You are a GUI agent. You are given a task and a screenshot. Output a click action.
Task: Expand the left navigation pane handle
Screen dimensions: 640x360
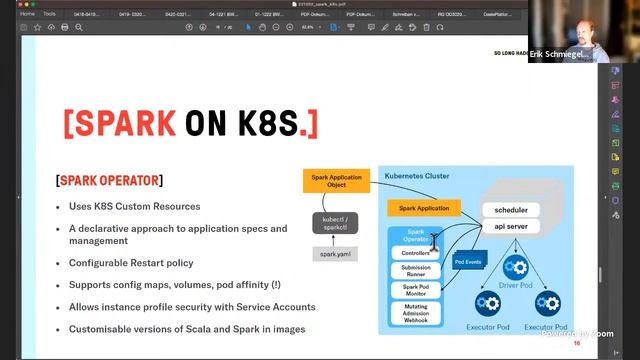[18, 197]
